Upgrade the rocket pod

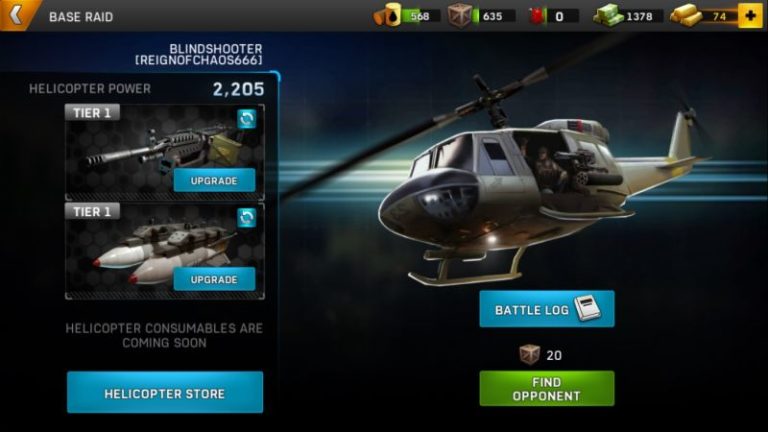click(214, 279)
